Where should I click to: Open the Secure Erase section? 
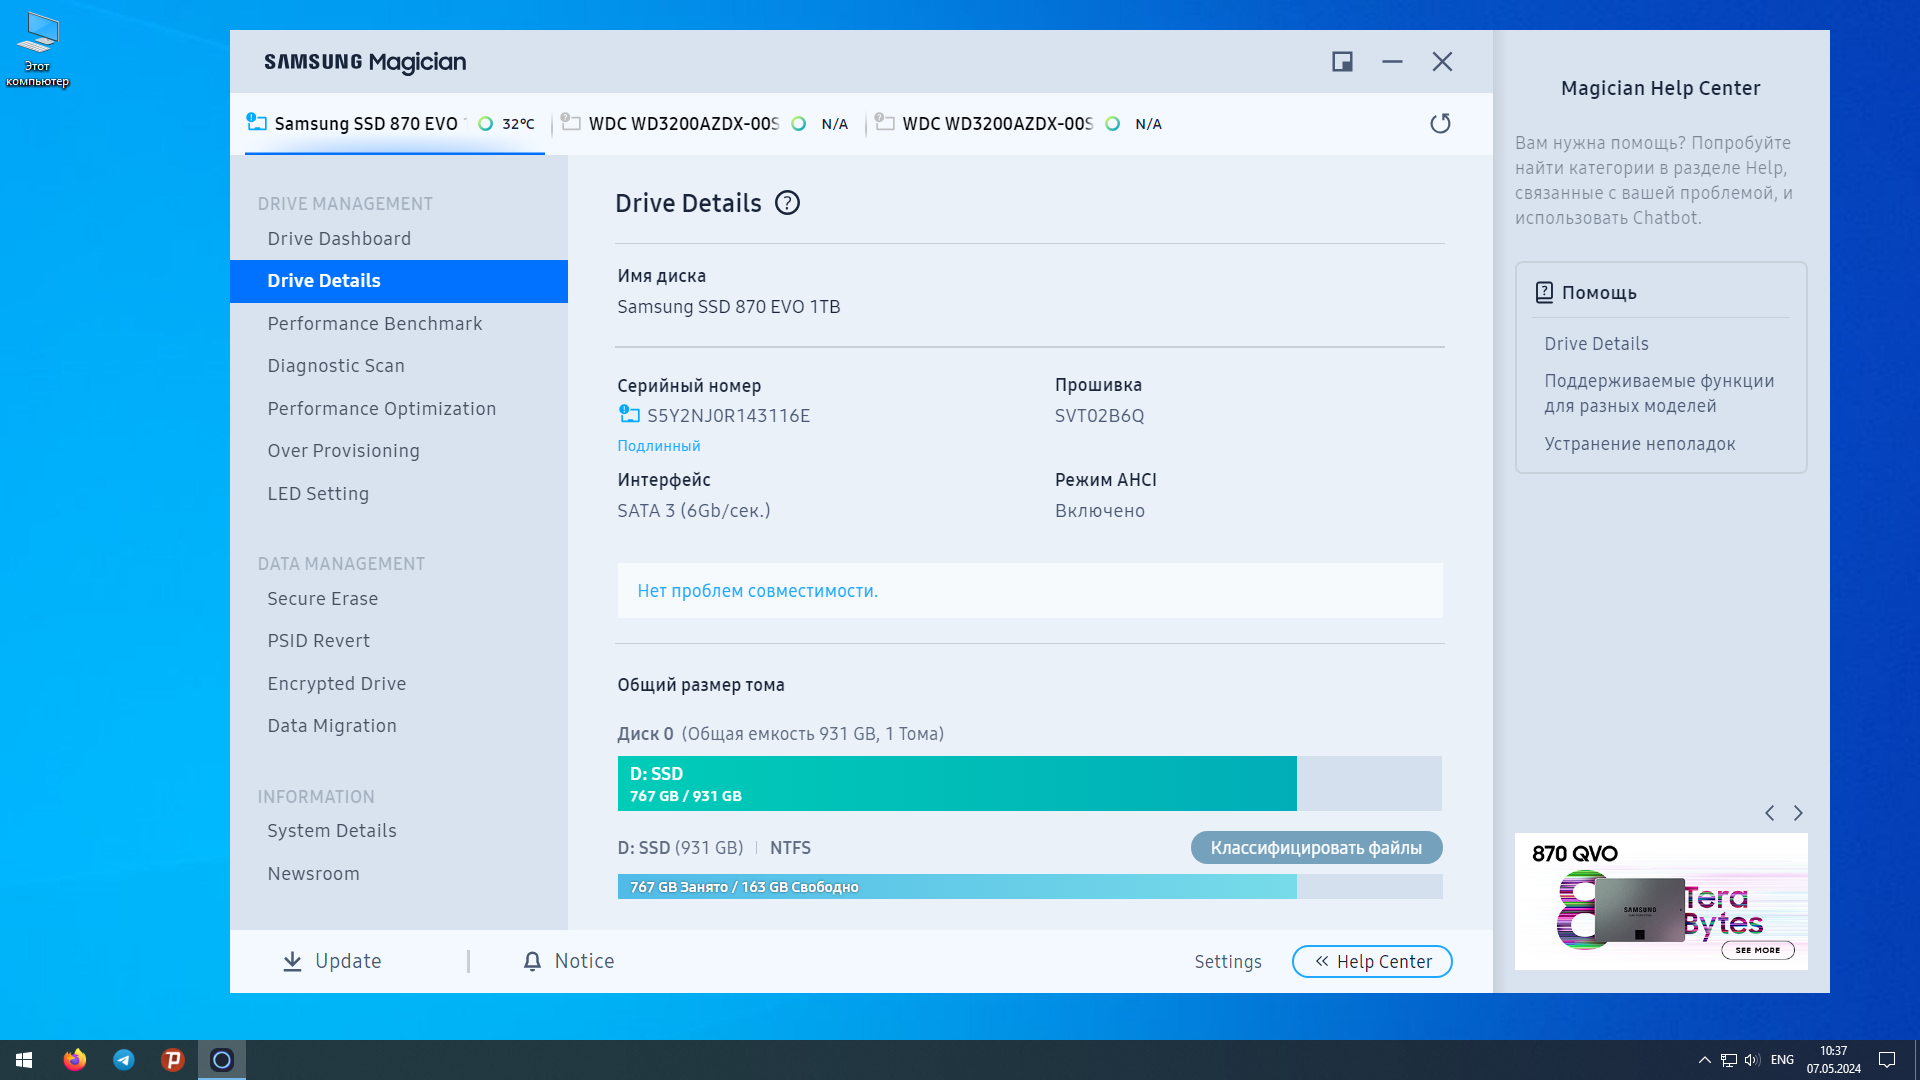(x=322, y=599)
